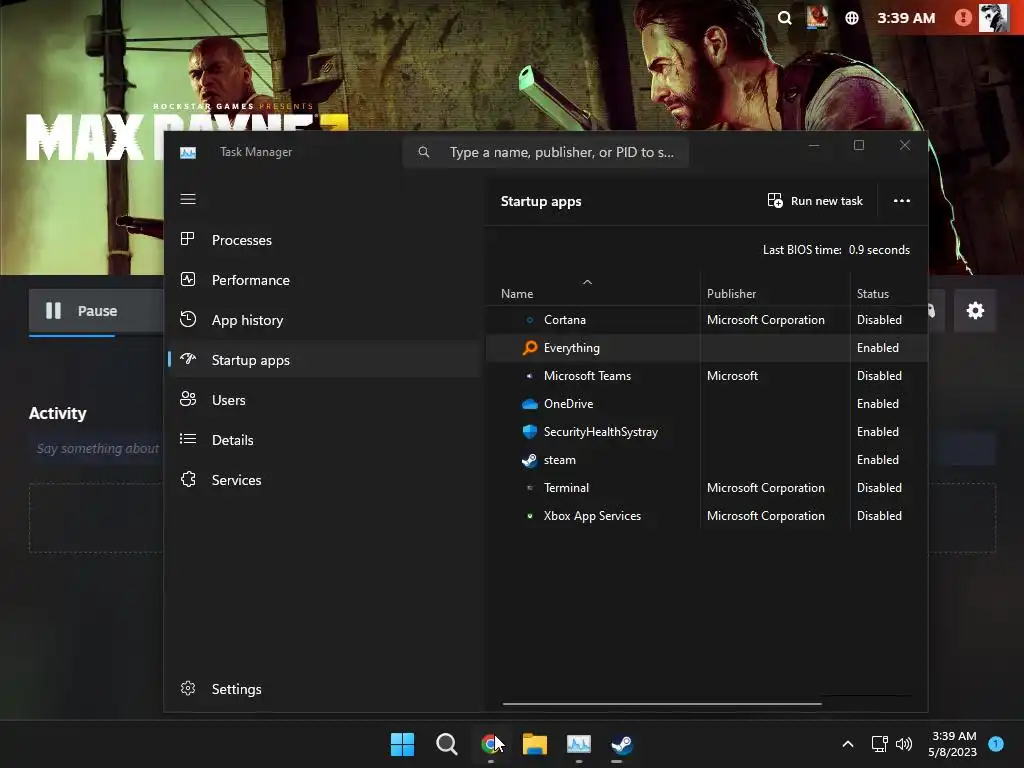Click the Performance pulse icon
This screenshot has width=1024, height=768.
[187, 280]
